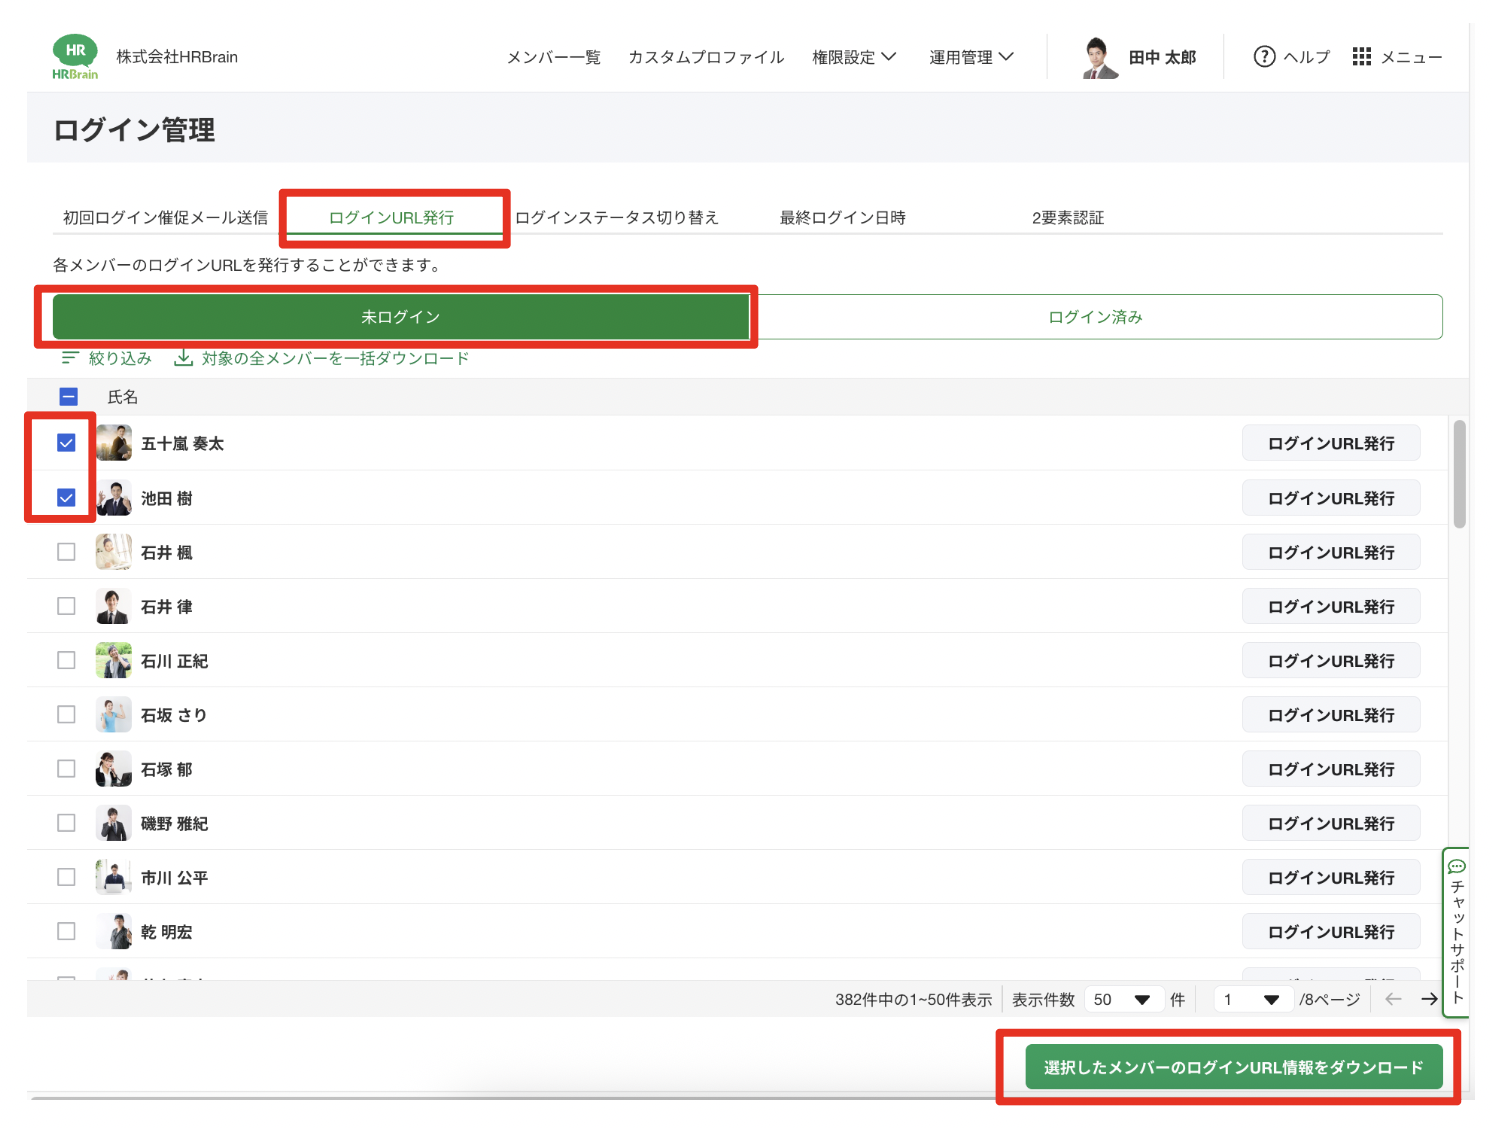
Task: Click the member list vertical scrollbar
Action: coord(1459,474)
